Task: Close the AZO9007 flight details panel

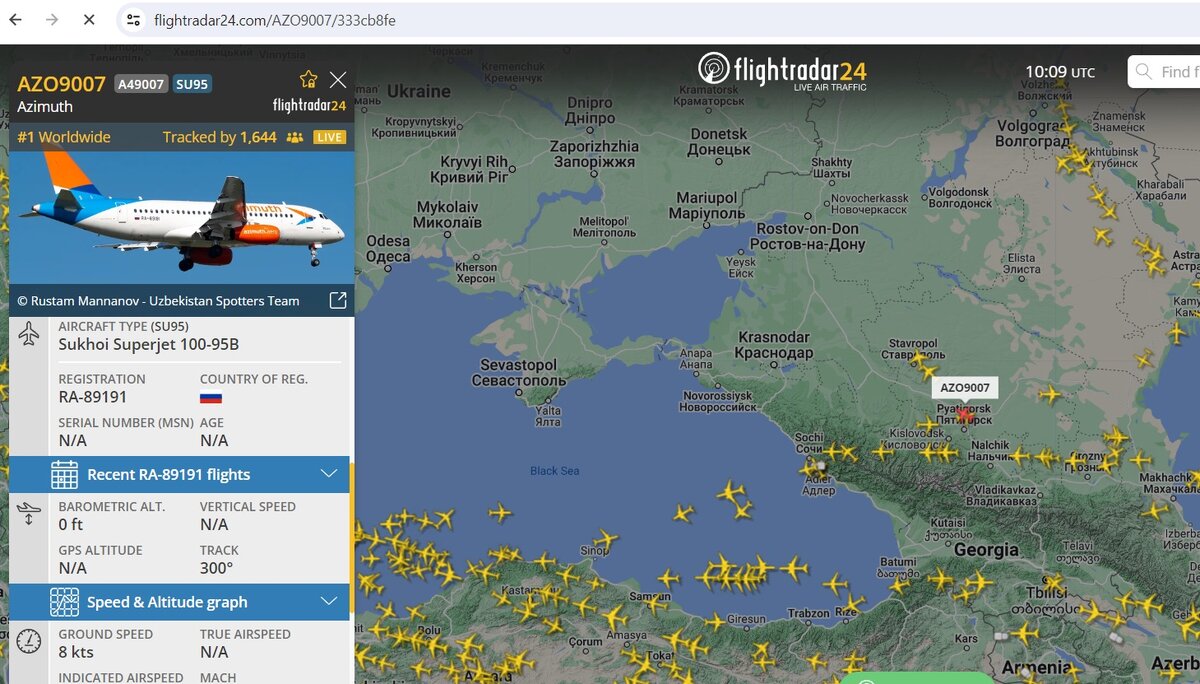Action: (338, 80)
